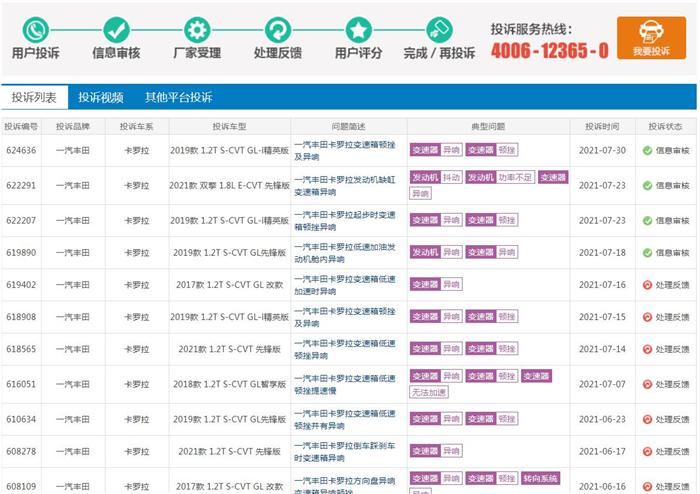Click the 用户投诉 phone step icon
Screen dimensions: 700x494
pyautogui.click(x=36, y=30)
